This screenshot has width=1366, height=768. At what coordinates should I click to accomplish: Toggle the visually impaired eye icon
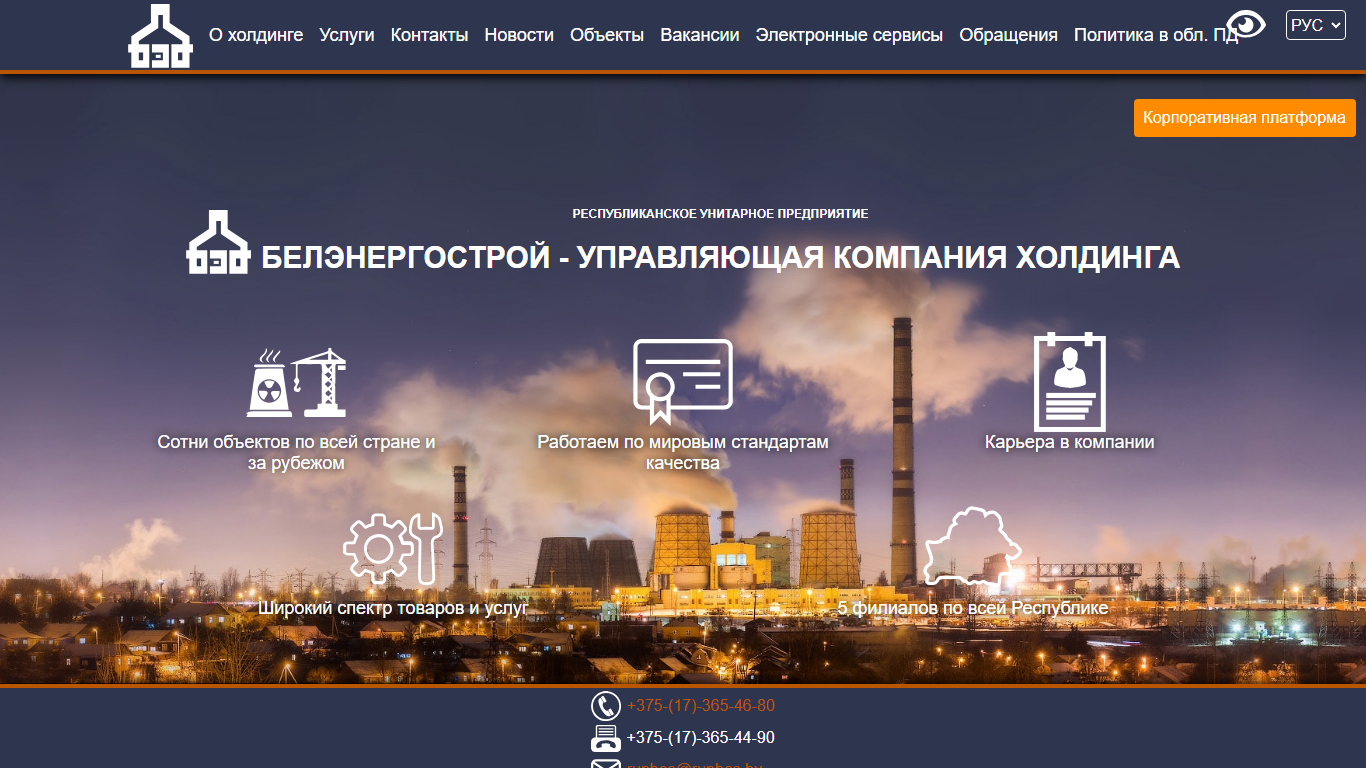[1246, 24]
